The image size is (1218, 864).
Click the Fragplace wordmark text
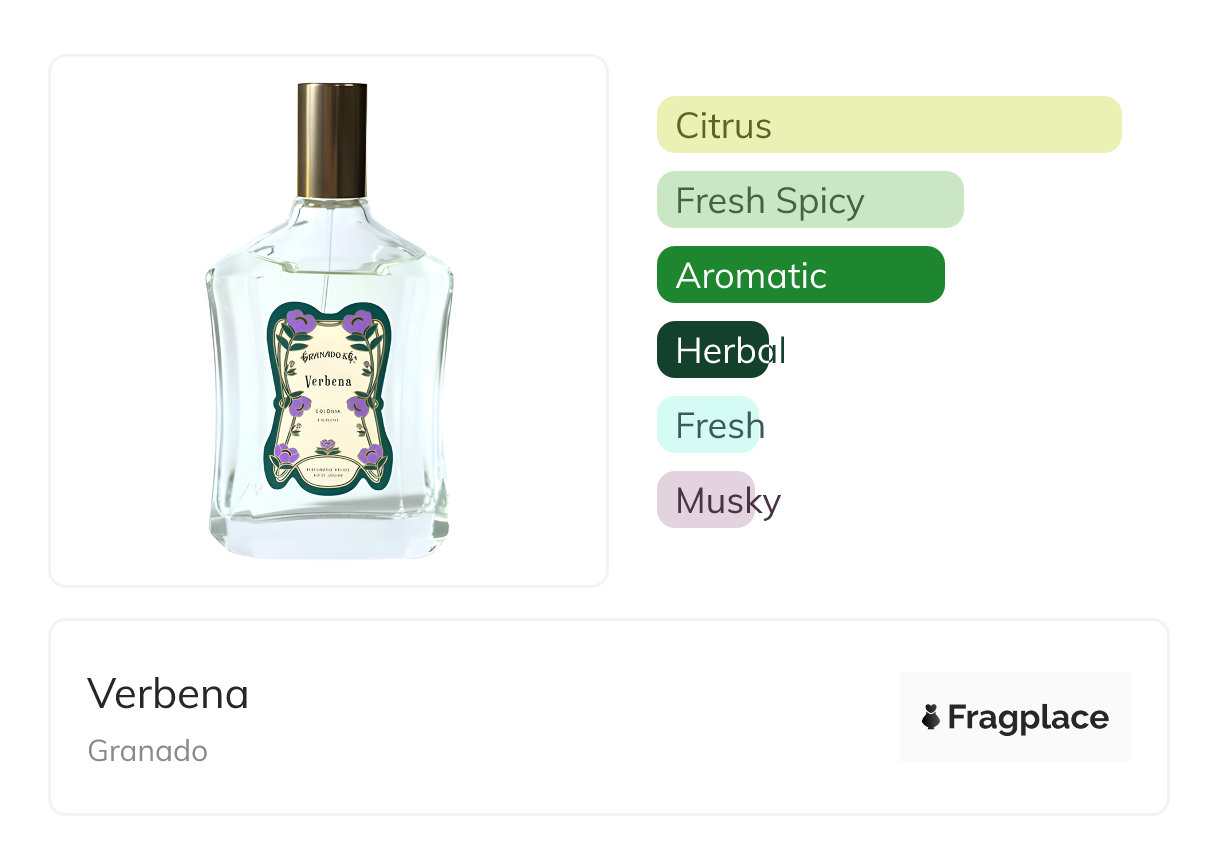[x=1028, y=717]
